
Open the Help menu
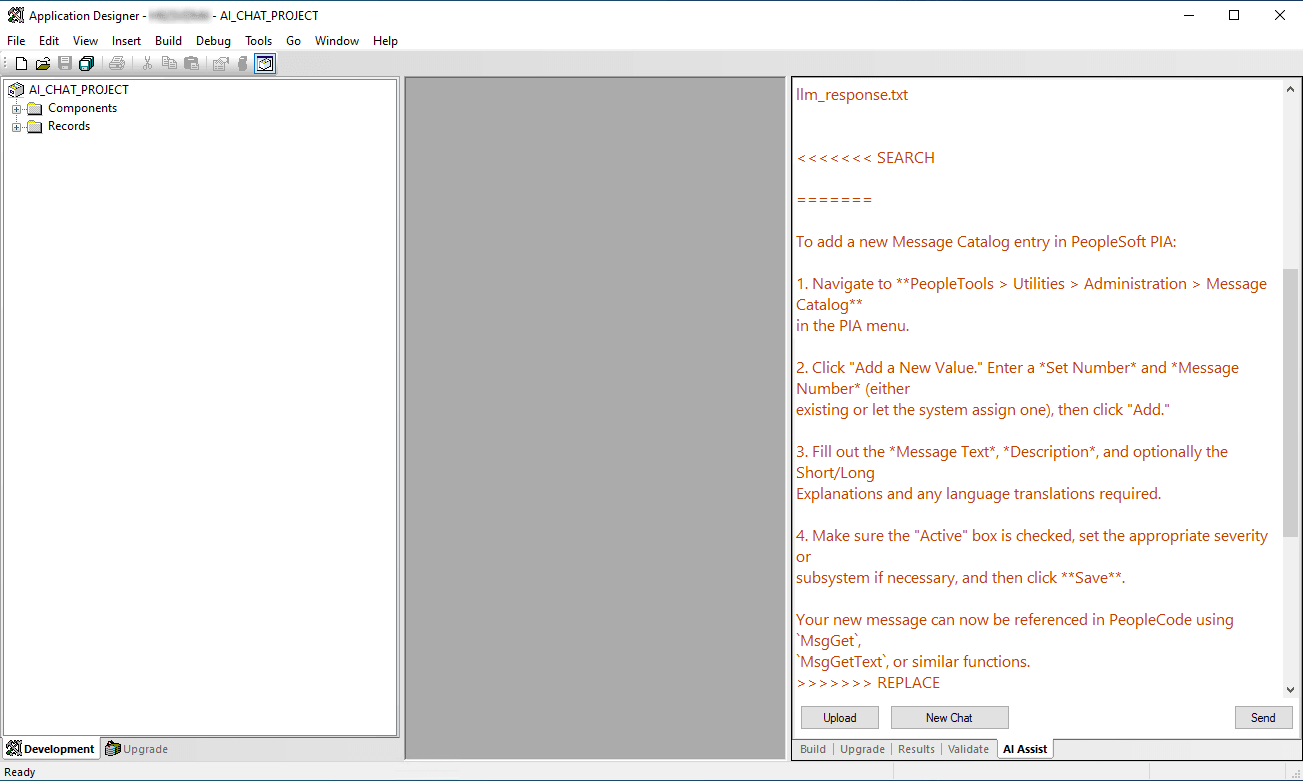pyautogui.click(x=385, y=41)
